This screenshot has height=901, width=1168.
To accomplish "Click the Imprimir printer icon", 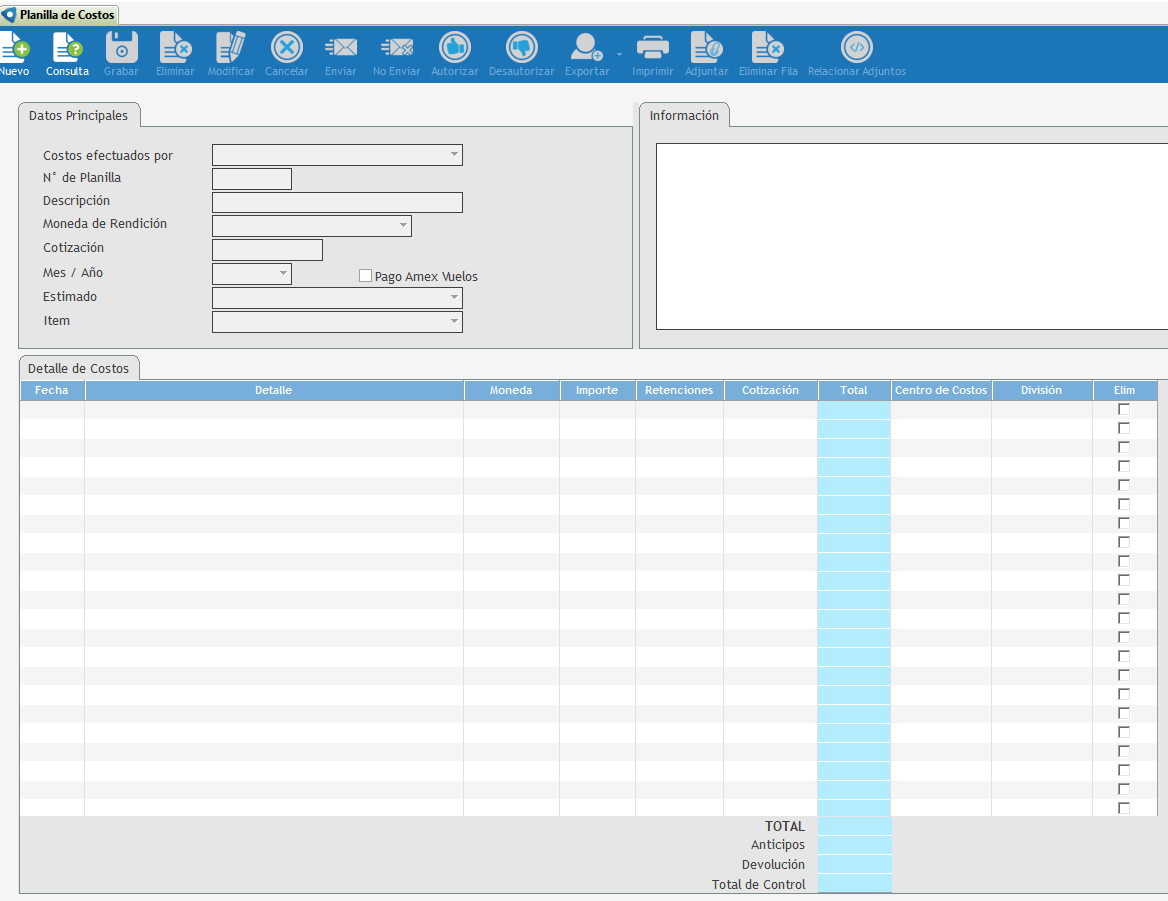I will [x=652, y=48].
